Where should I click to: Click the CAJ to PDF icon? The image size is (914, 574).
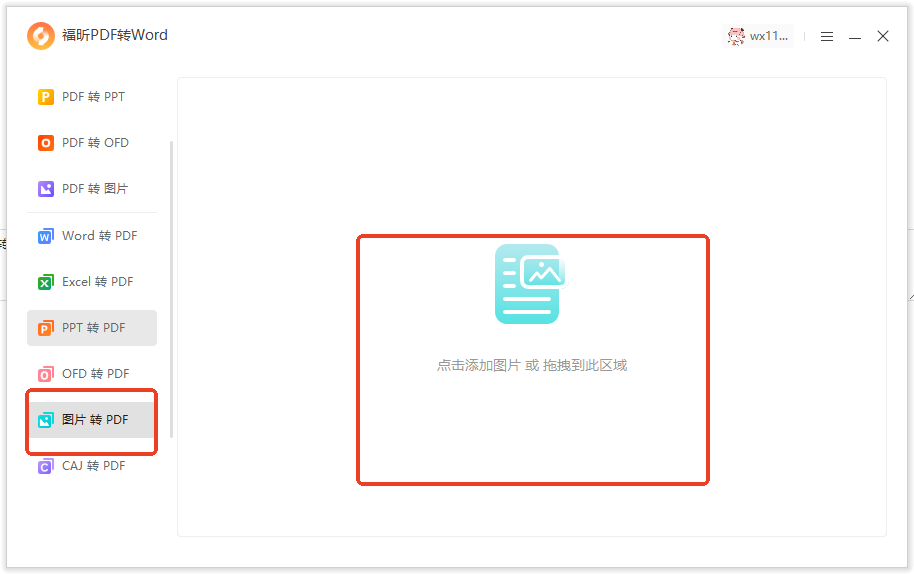45,466
